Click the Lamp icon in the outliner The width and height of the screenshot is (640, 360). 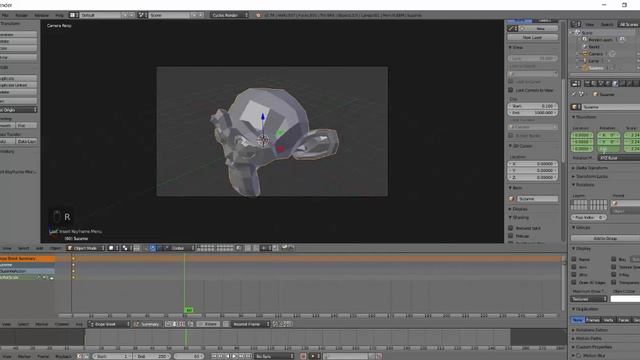pyautogui.click(x=584, y=61)
